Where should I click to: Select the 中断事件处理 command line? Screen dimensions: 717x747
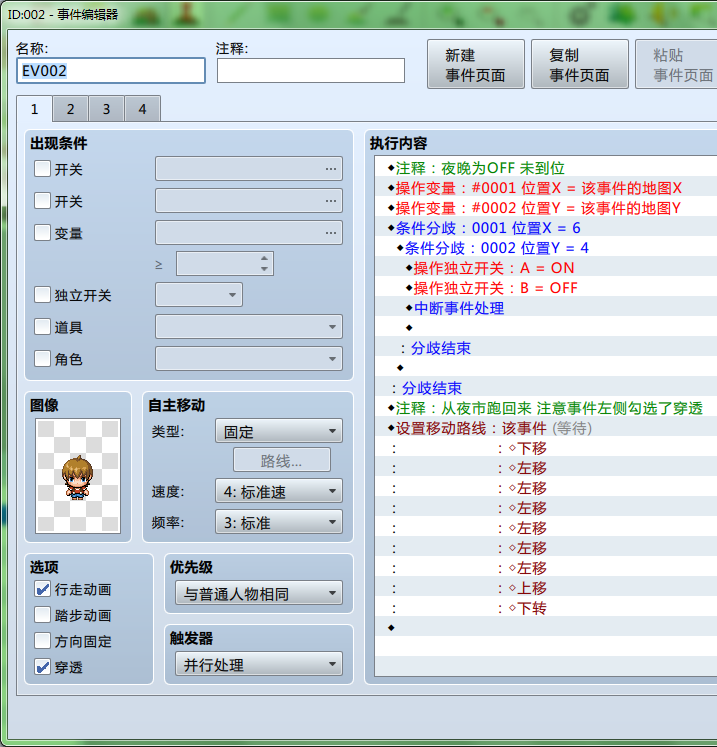point(546,308)
